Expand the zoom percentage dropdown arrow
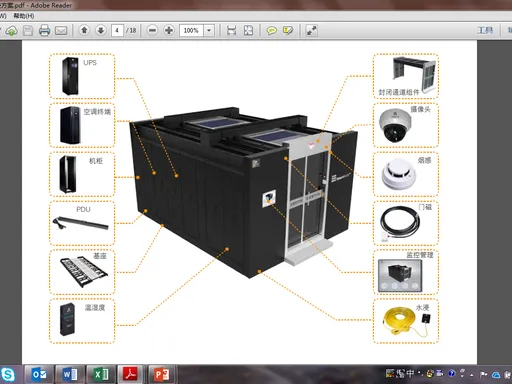The image size is (512, 384). [209, 31]
